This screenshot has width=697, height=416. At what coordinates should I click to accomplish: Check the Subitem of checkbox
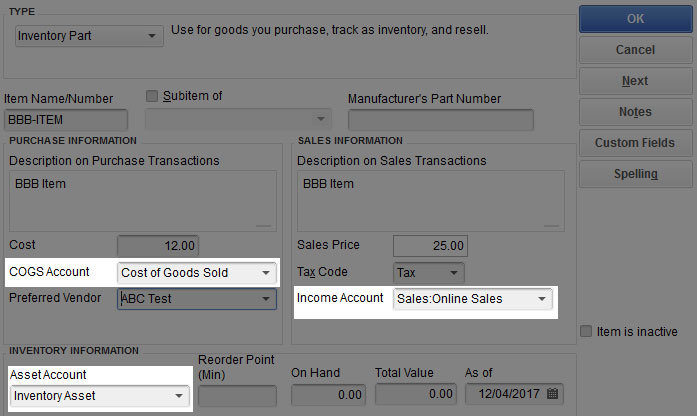tap(152, 96)
